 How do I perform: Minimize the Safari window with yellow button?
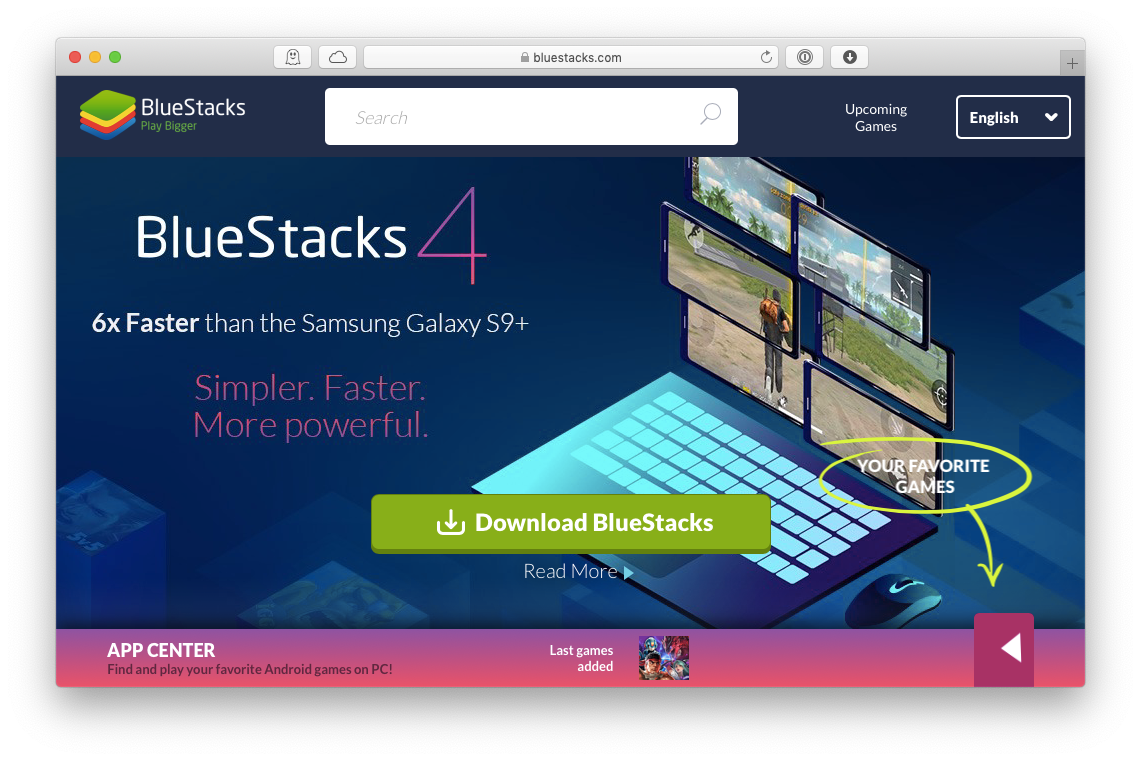coord(95,57)
